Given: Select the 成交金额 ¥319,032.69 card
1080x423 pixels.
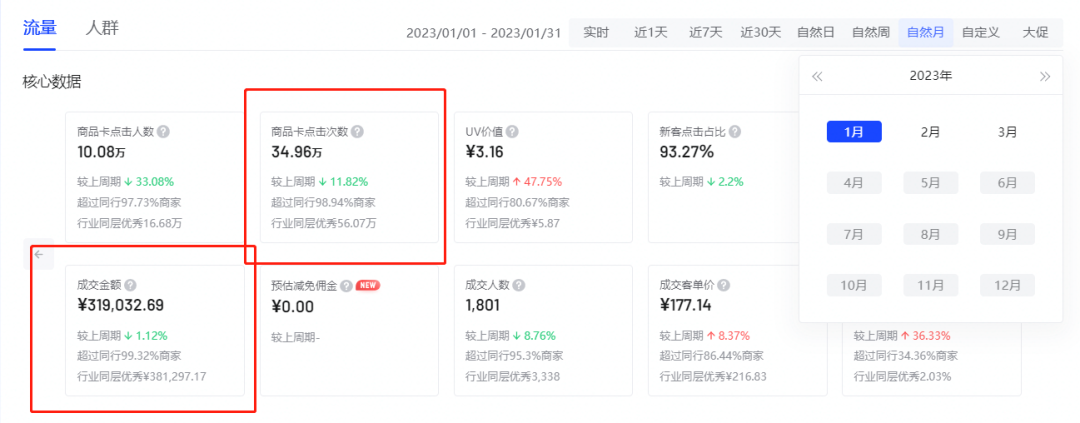Looking at the screenshot, I should [155, 331].
